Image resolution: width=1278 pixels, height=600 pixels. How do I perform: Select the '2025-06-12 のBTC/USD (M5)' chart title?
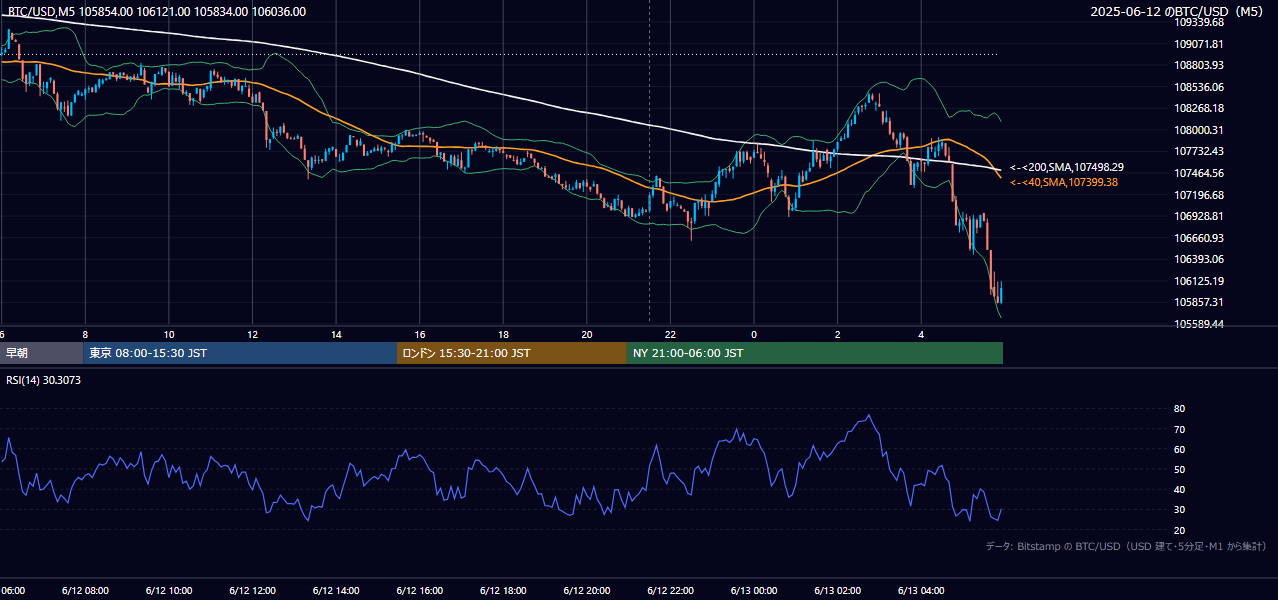coord(1178,12)
